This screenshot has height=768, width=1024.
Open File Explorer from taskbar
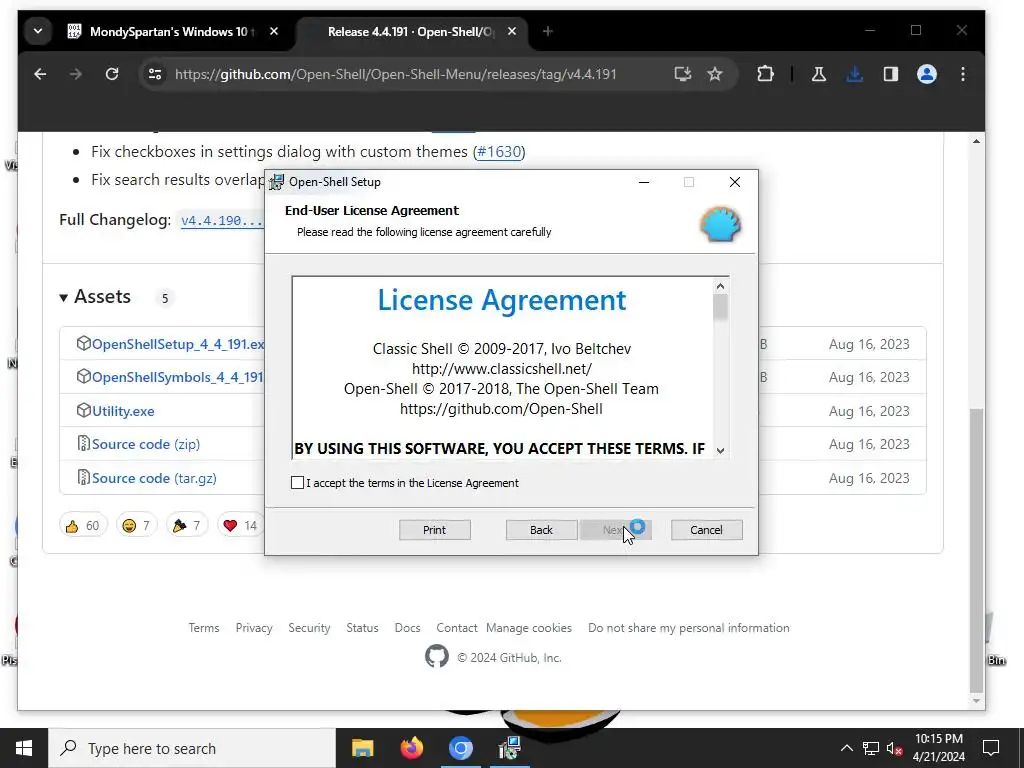pos(362,748)
